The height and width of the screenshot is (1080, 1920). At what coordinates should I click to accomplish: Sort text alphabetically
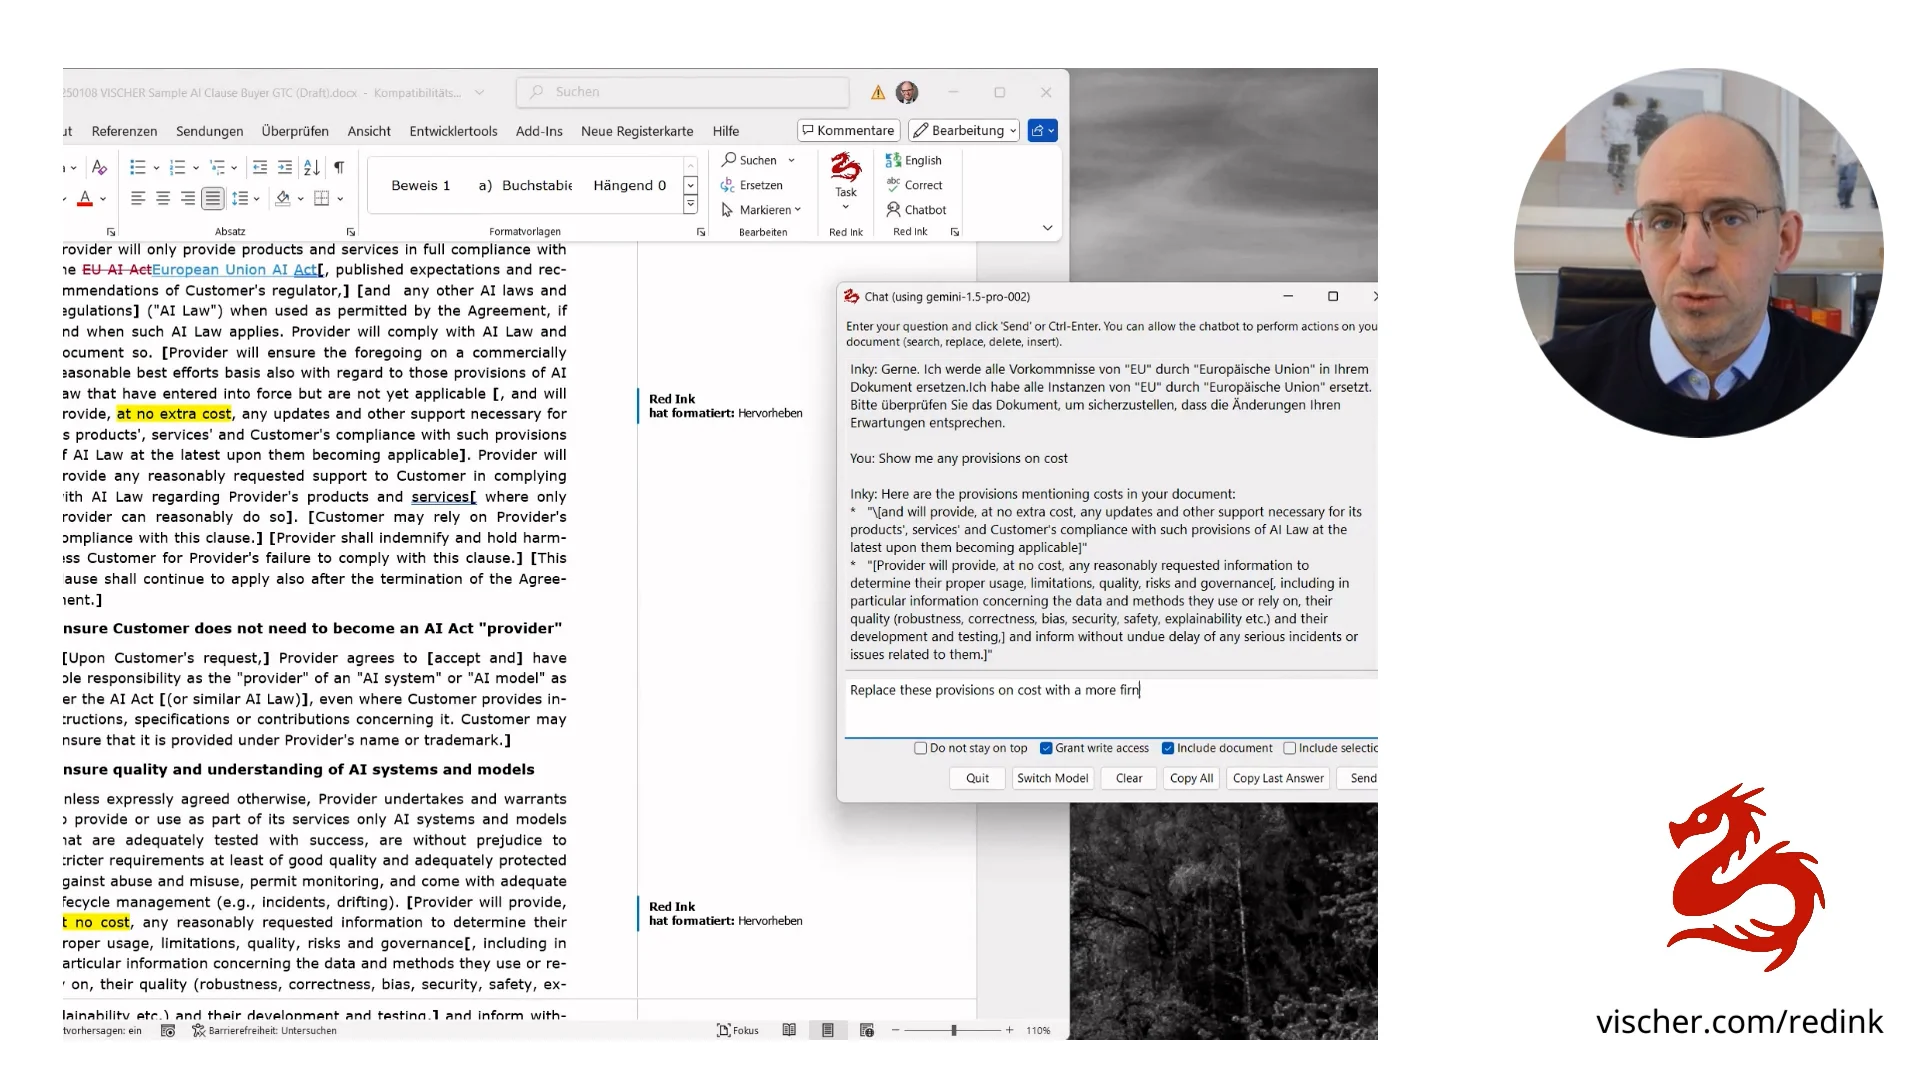click(x=312, y=167)
